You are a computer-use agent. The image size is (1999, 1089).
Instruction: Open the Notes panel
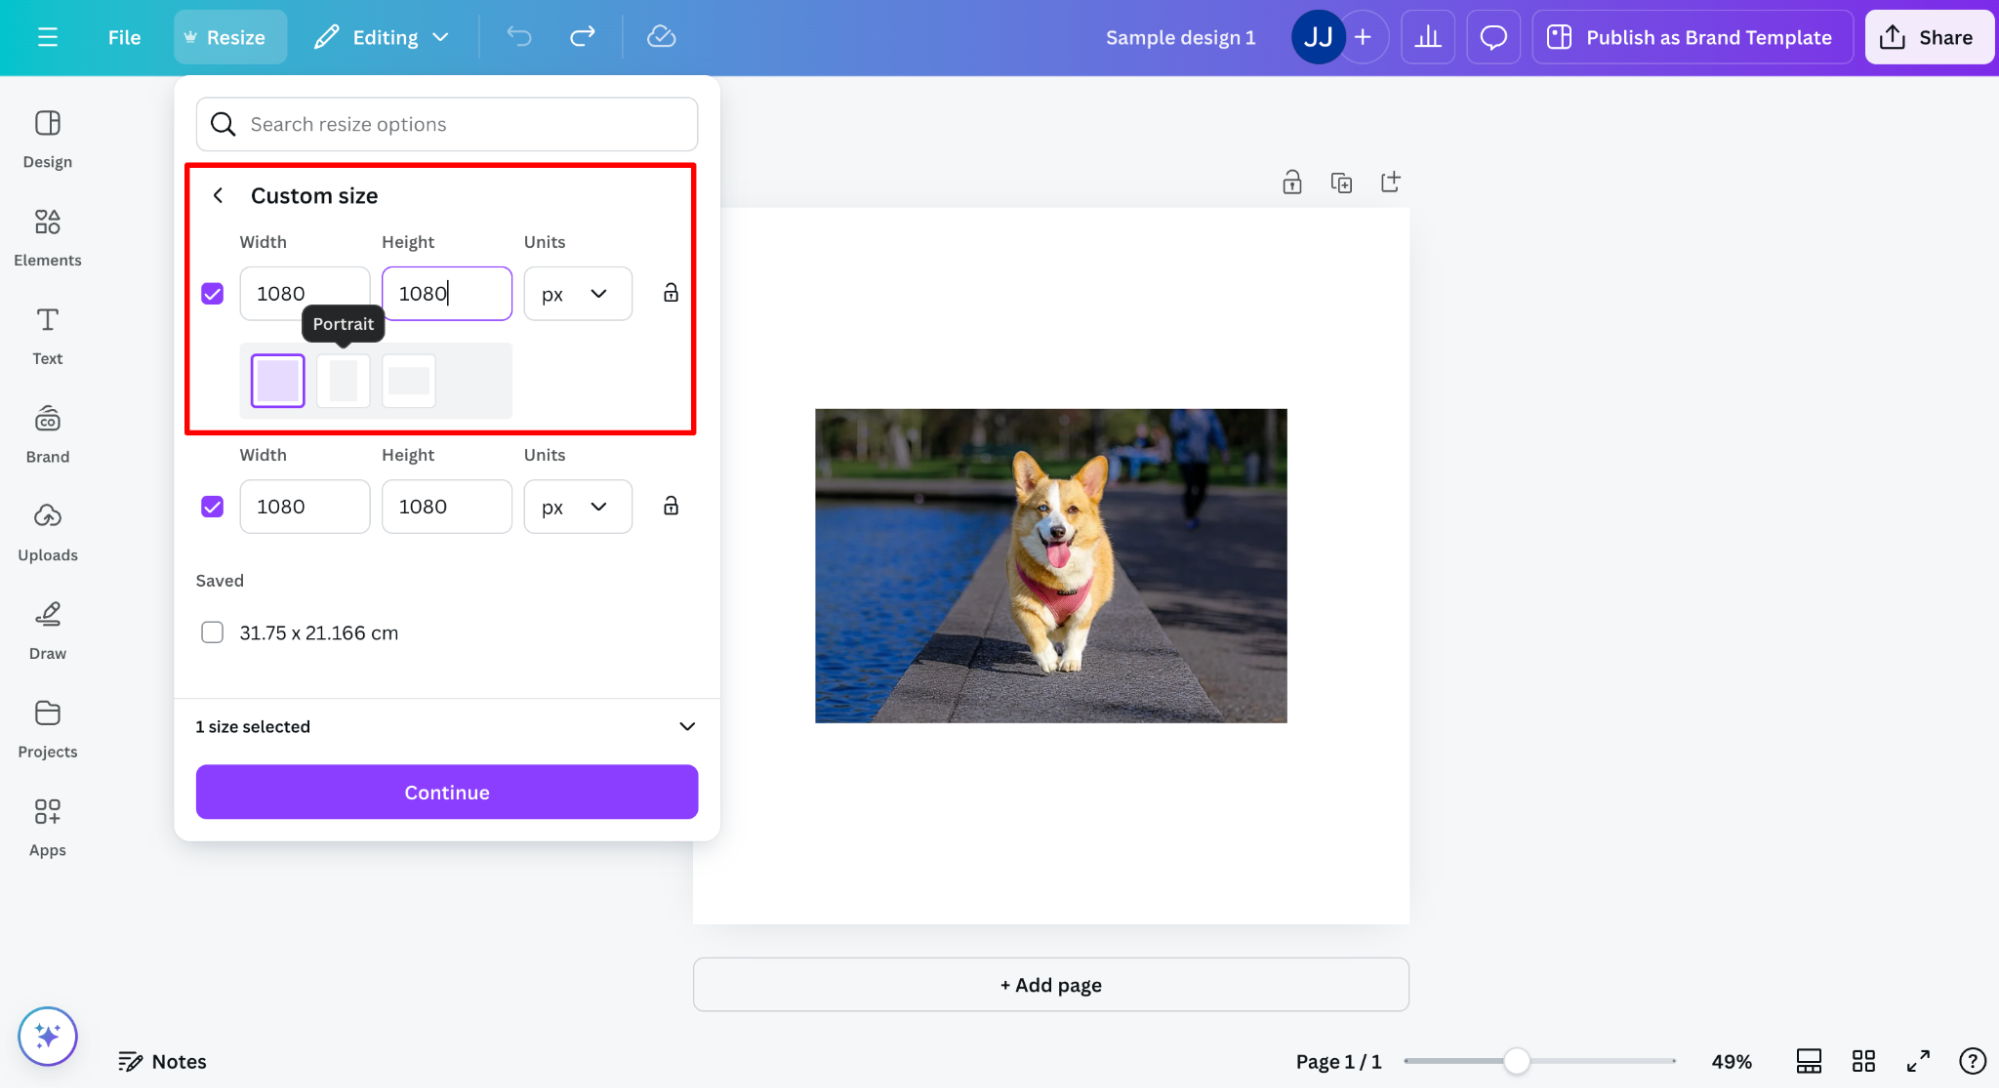(162, 1062)
